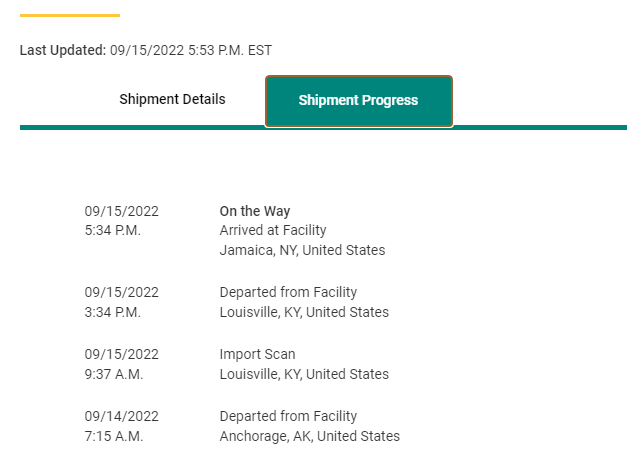Click the yellow accent line at the top
Screen dimensions: 627x459
pos(70,15)
